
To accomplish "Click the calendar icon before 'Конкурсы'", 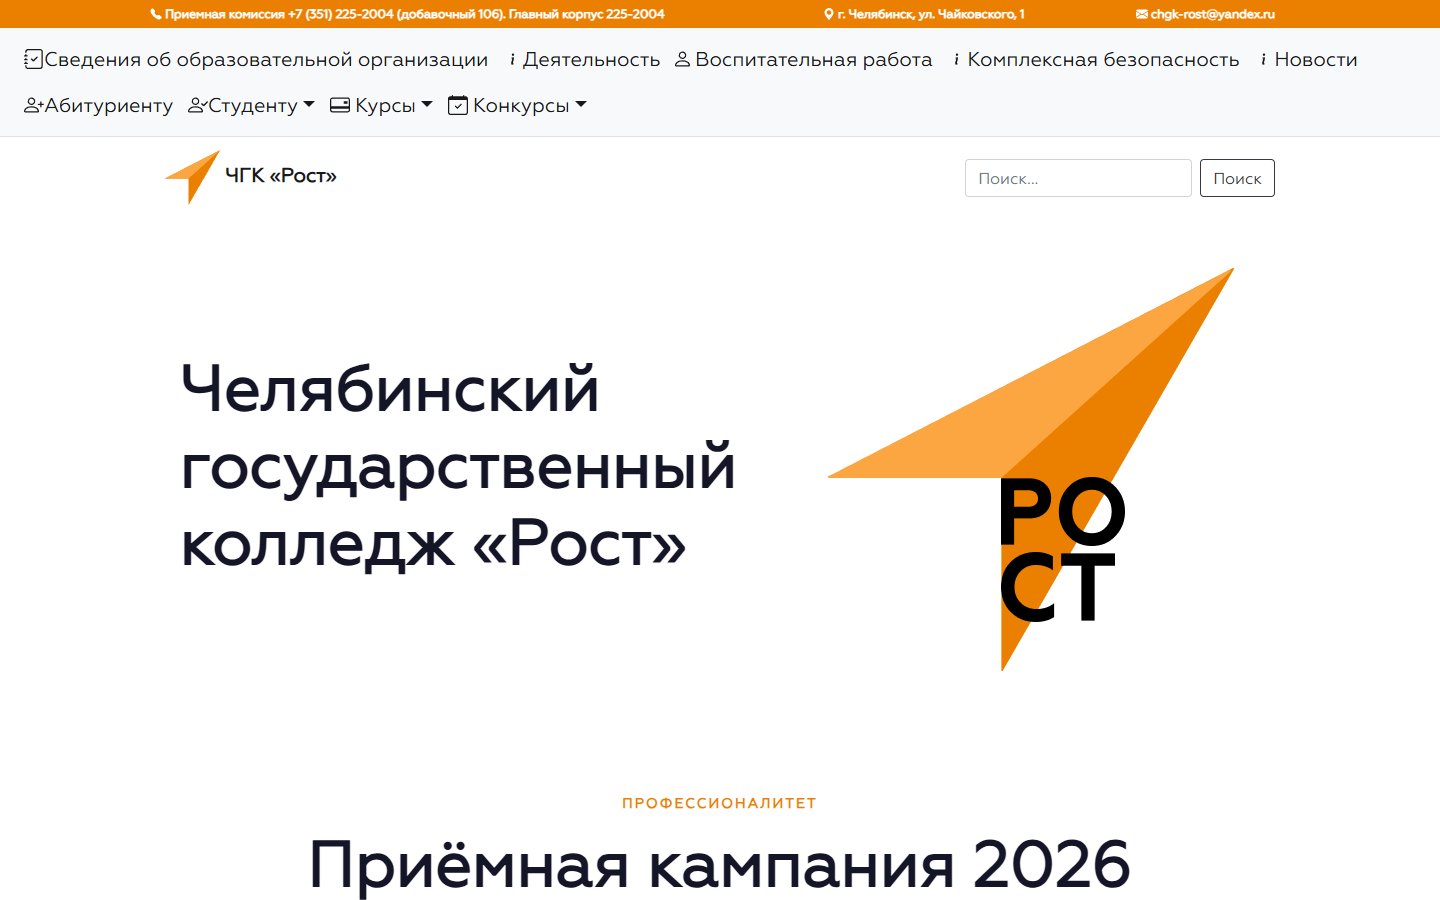I will point(458,105).
